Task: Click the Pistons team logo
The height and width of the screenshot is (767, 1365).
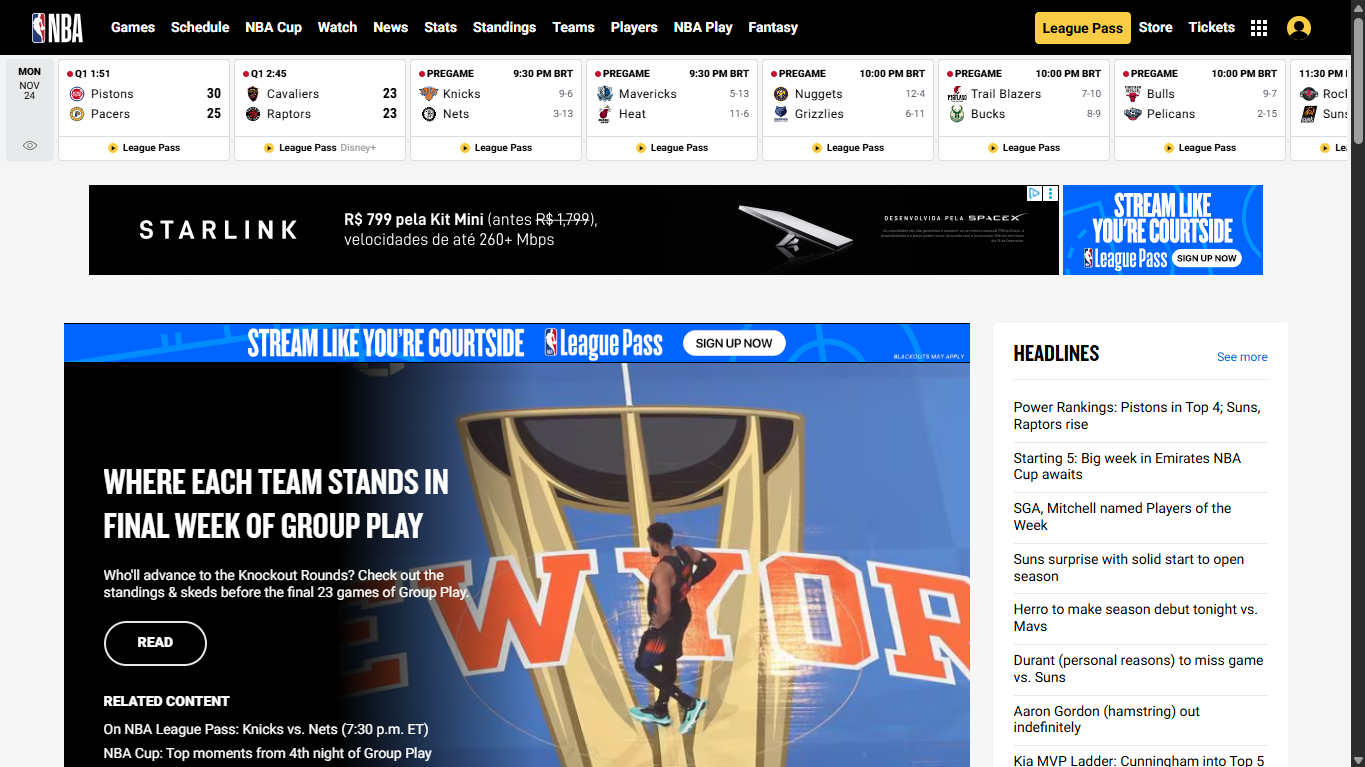Action: tap(77, 94)
